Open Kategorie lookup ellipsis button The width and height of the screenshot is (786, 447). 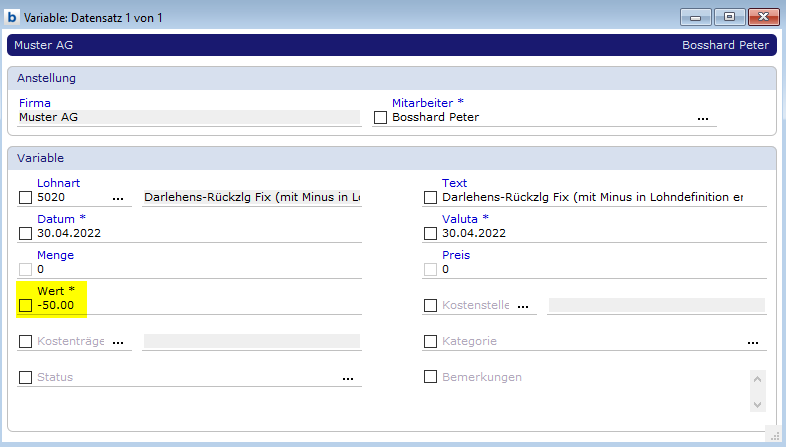[x=753, y=342]
